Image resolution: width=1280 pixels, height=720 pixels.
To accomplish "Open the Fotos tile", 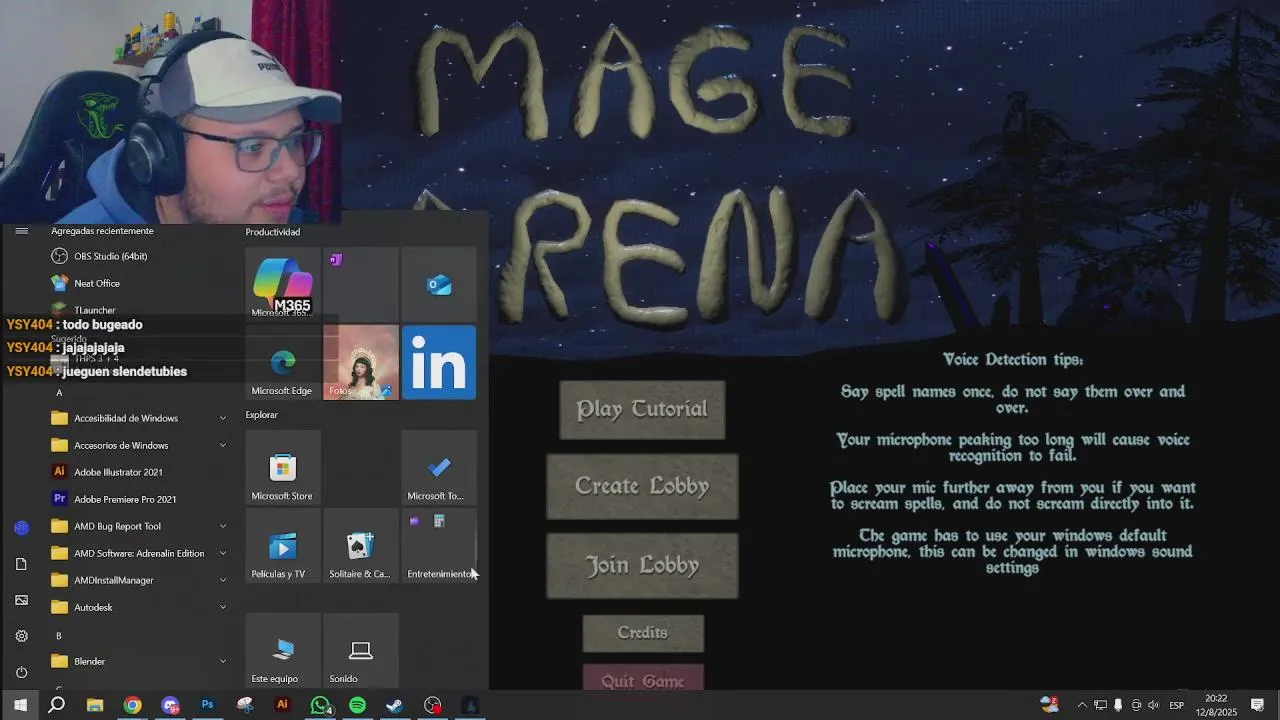I will (x=361, y=363).
